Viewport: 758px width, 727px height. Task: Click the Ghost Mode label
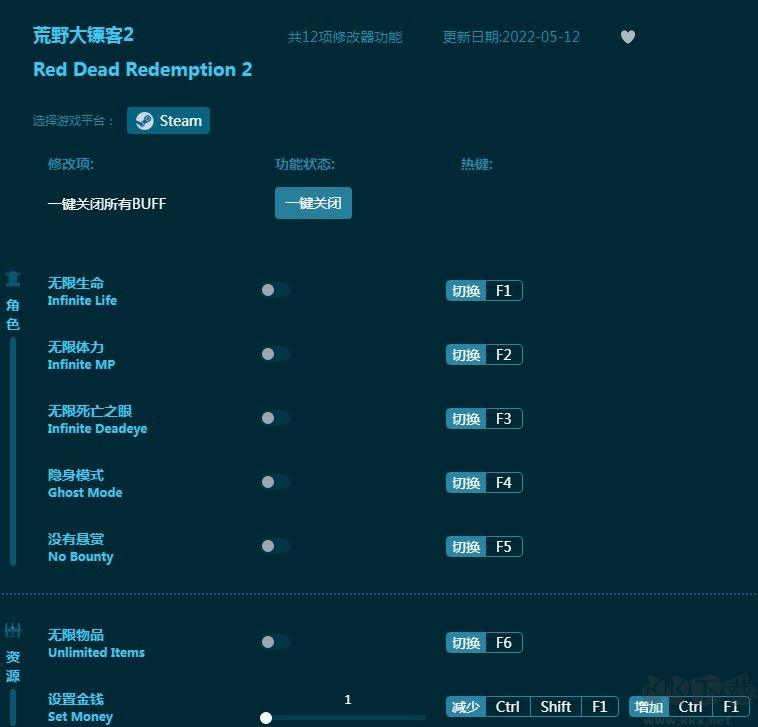pyautogui.click(x=85, y=493)
